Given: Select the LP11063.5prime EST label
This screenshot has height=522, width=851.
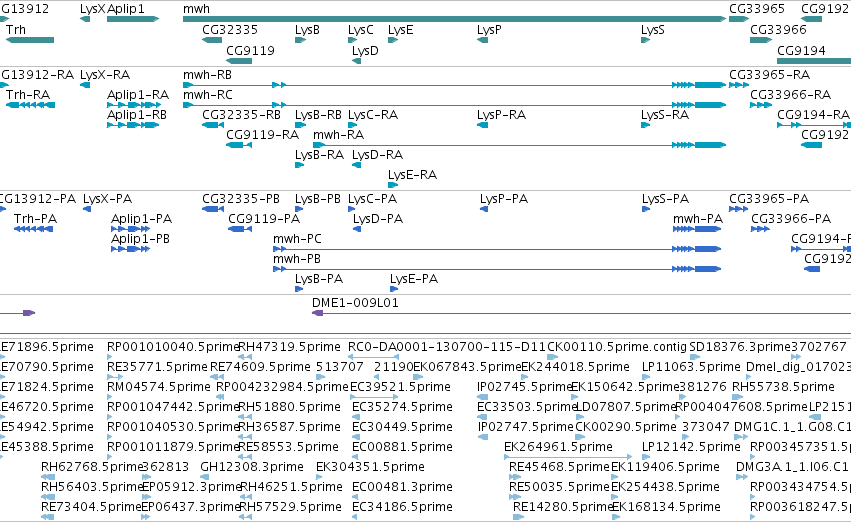Looking at the screenshot, I should (x=691, y=367).
